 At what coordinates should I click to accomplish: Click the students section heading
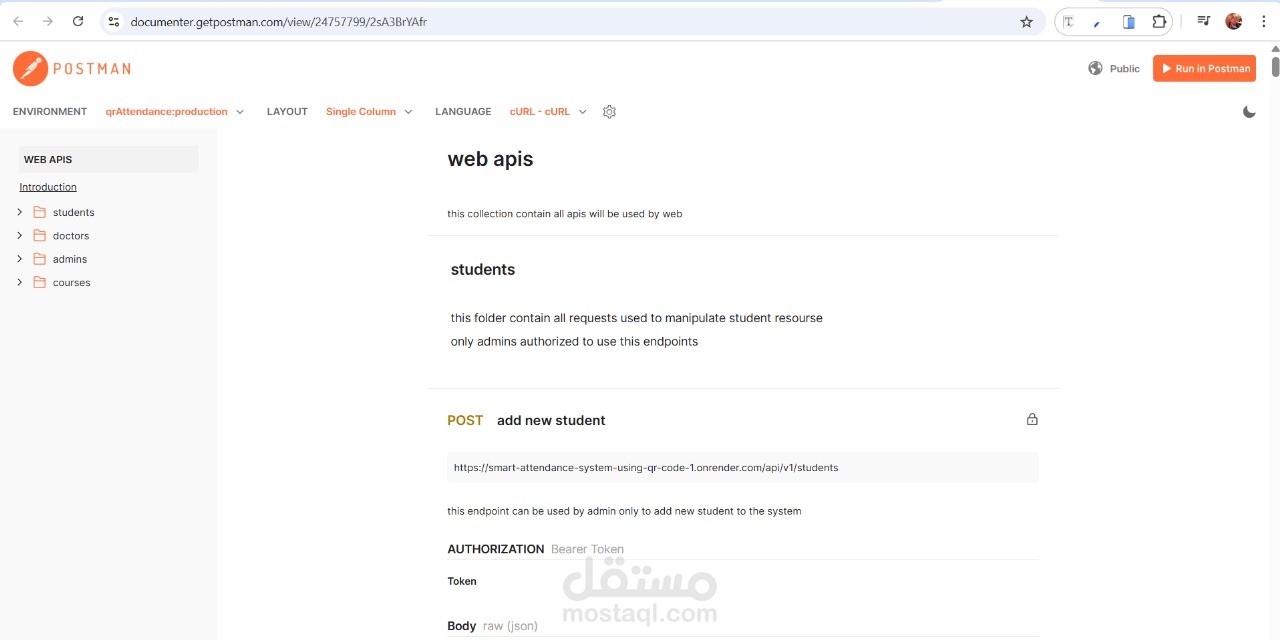coord(483,270)
